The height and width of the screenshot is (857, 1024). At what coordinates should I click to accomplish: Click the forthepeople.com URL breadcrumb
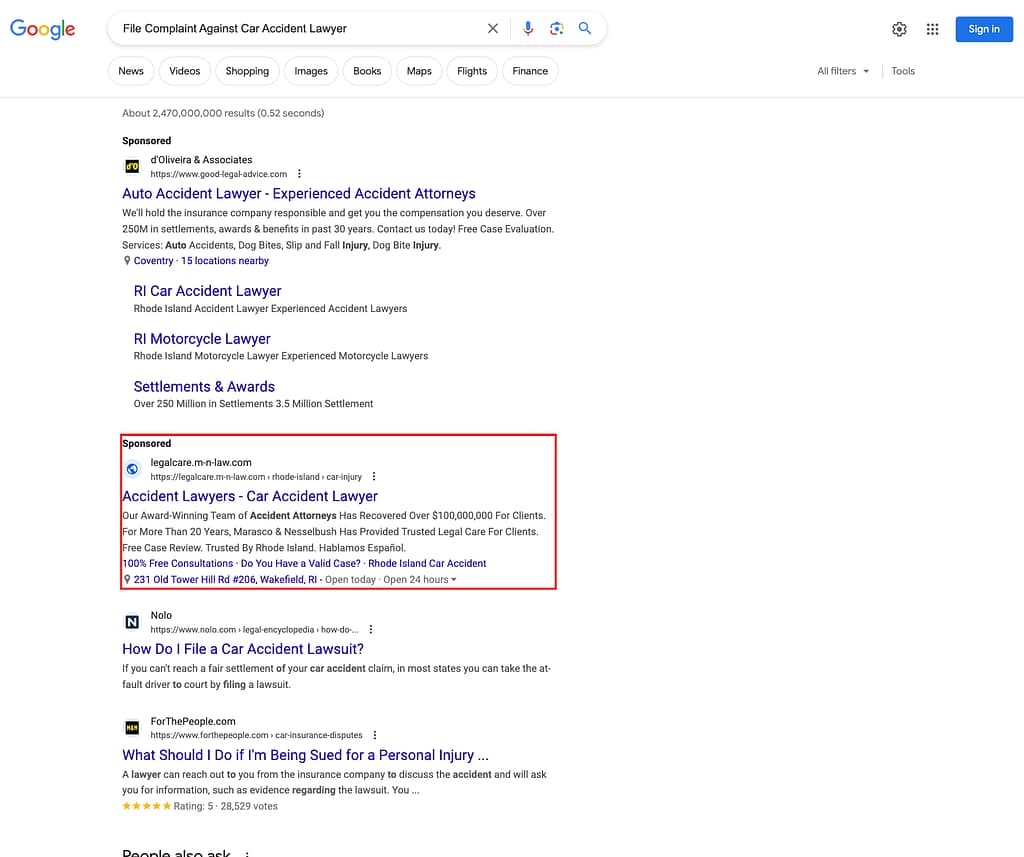click(x=256, y=736)
